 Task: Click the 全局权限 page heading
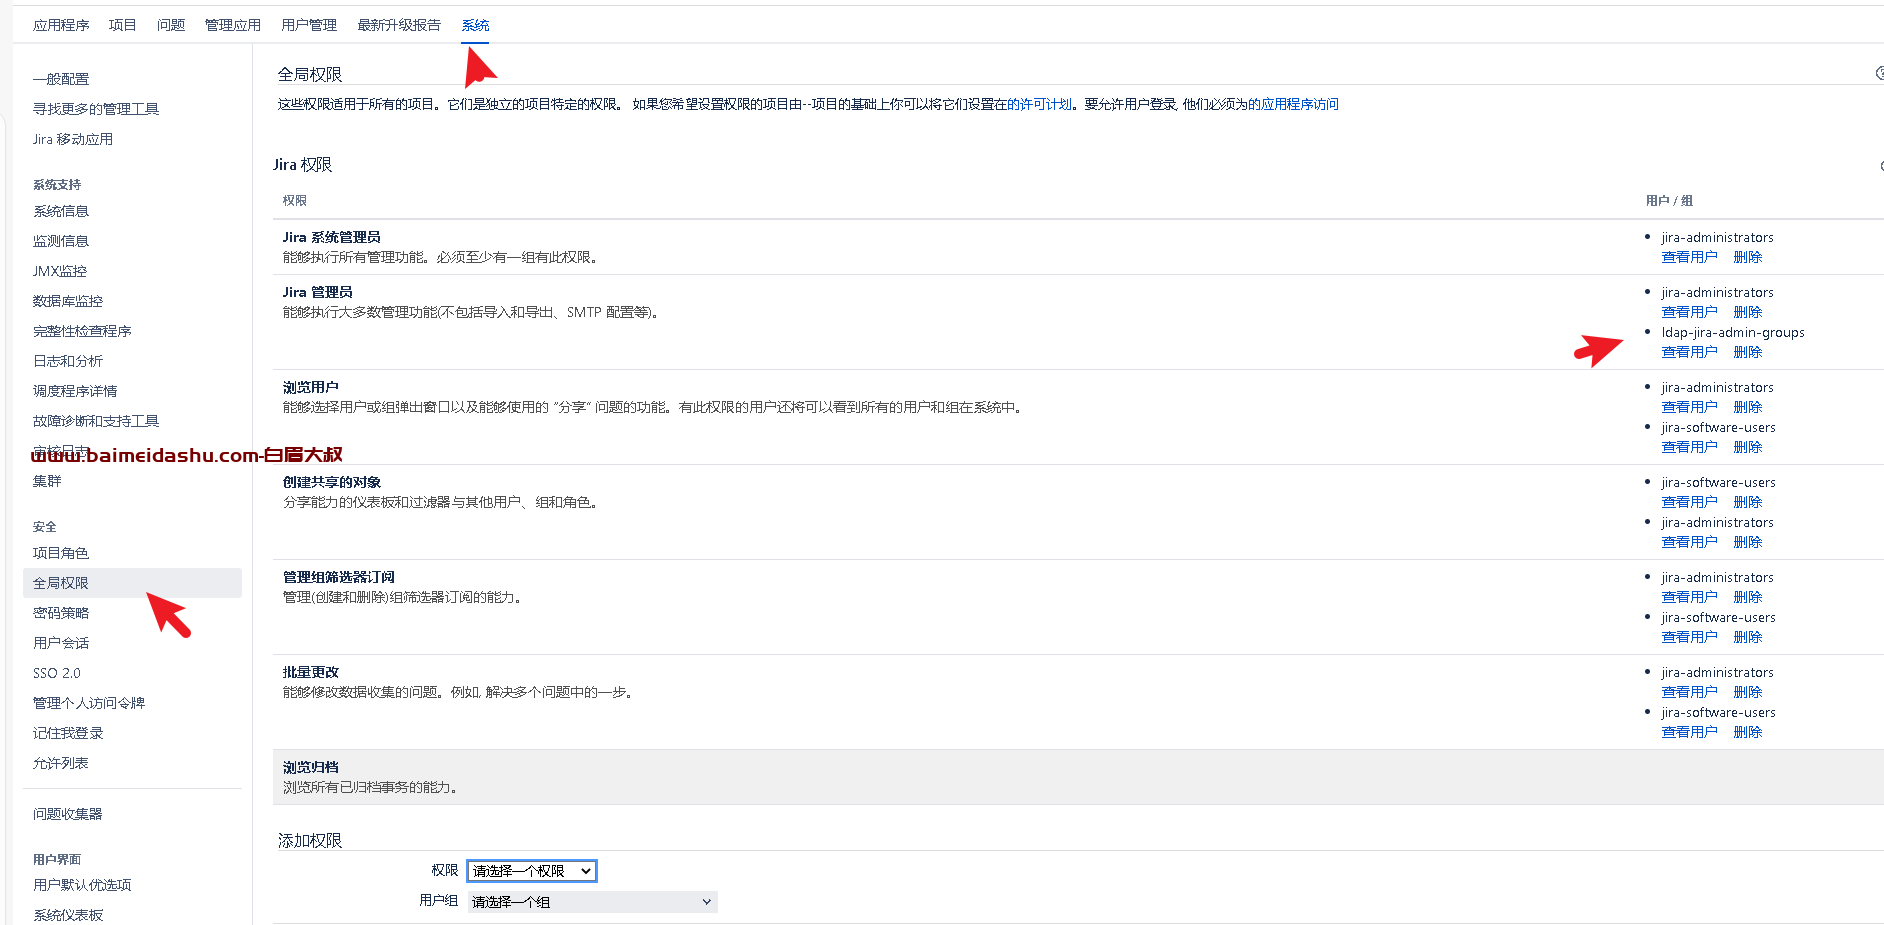tap(310, 74)
